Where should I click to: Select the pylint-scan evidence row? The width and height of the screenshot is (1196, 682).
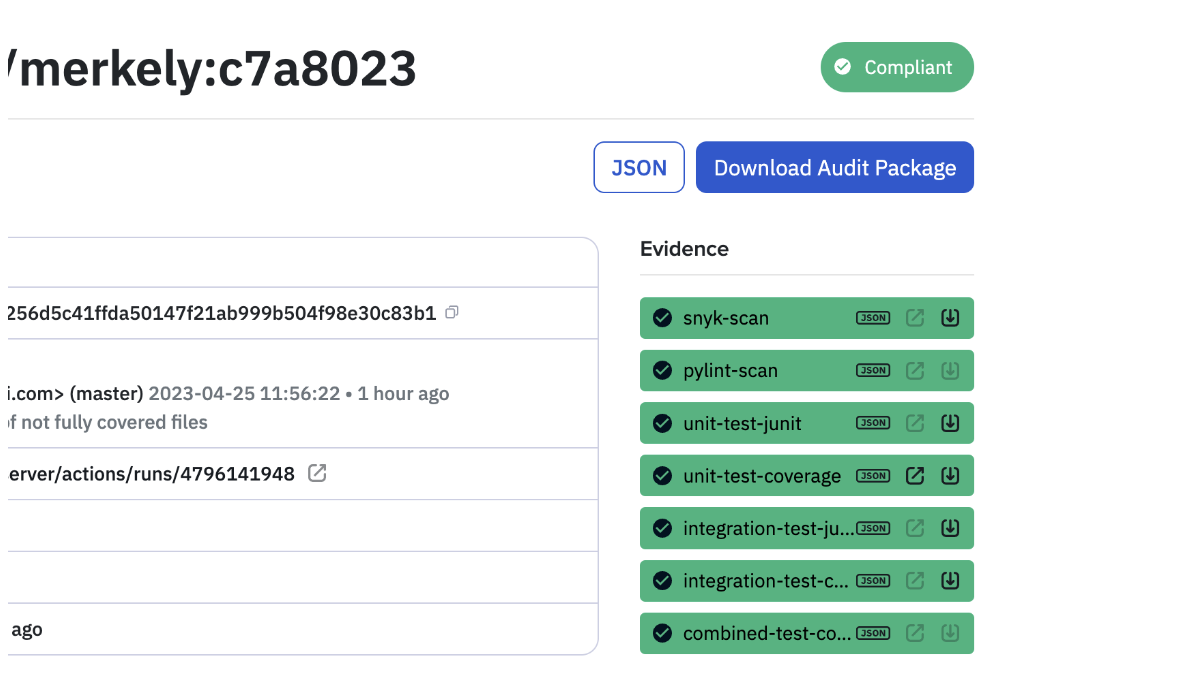[x=807, y=371]
